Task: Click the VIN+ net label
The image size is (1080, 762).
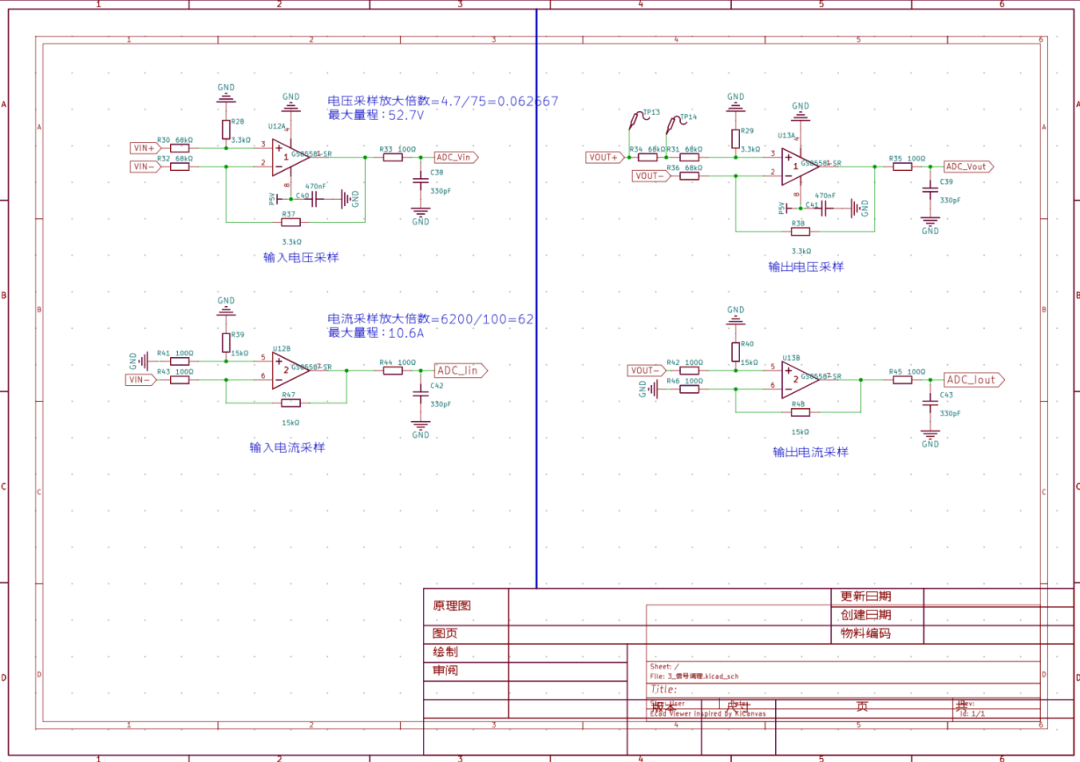Action: [x=145, y=147]
